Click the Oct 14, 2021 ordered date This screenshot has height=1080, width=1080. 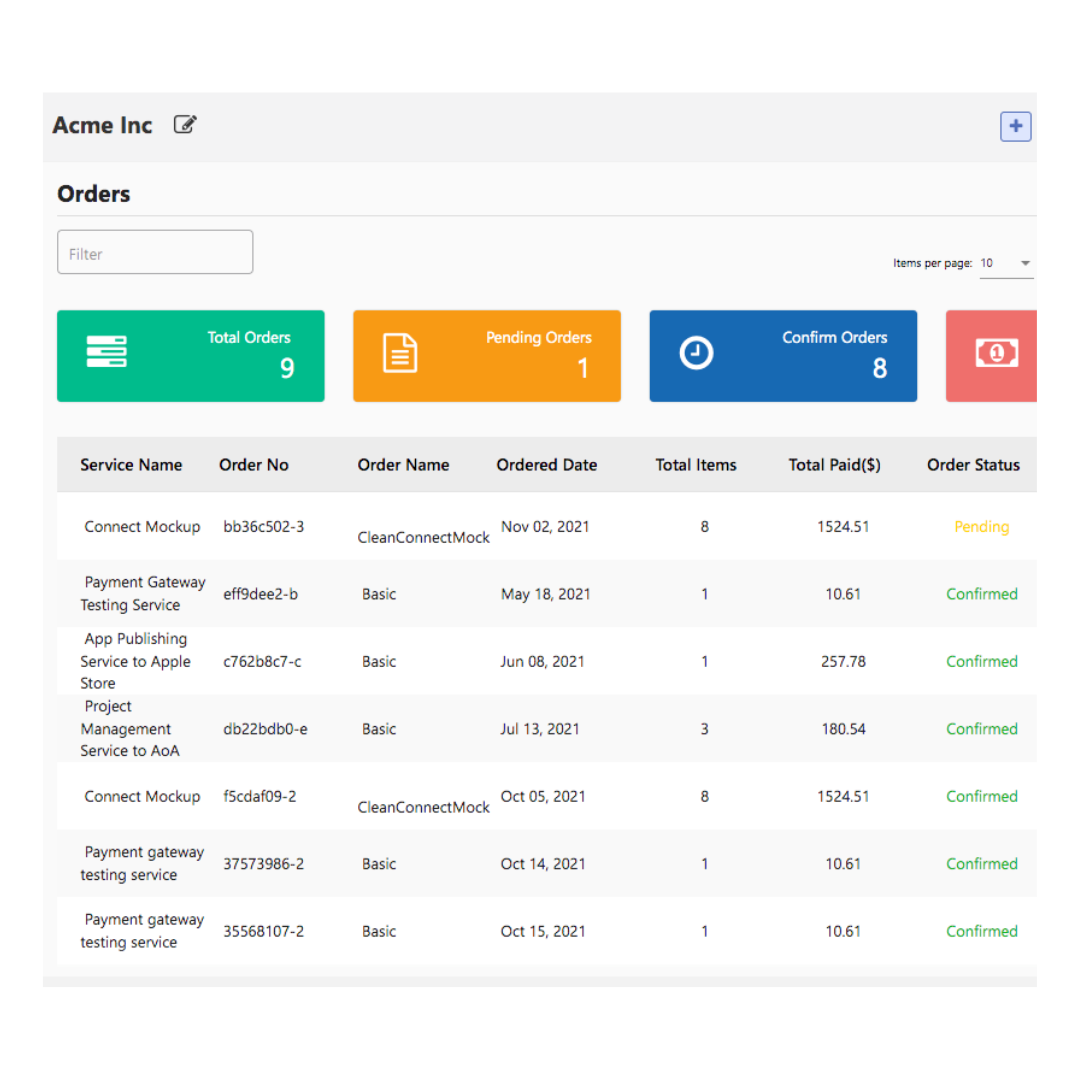coord(543,864)
